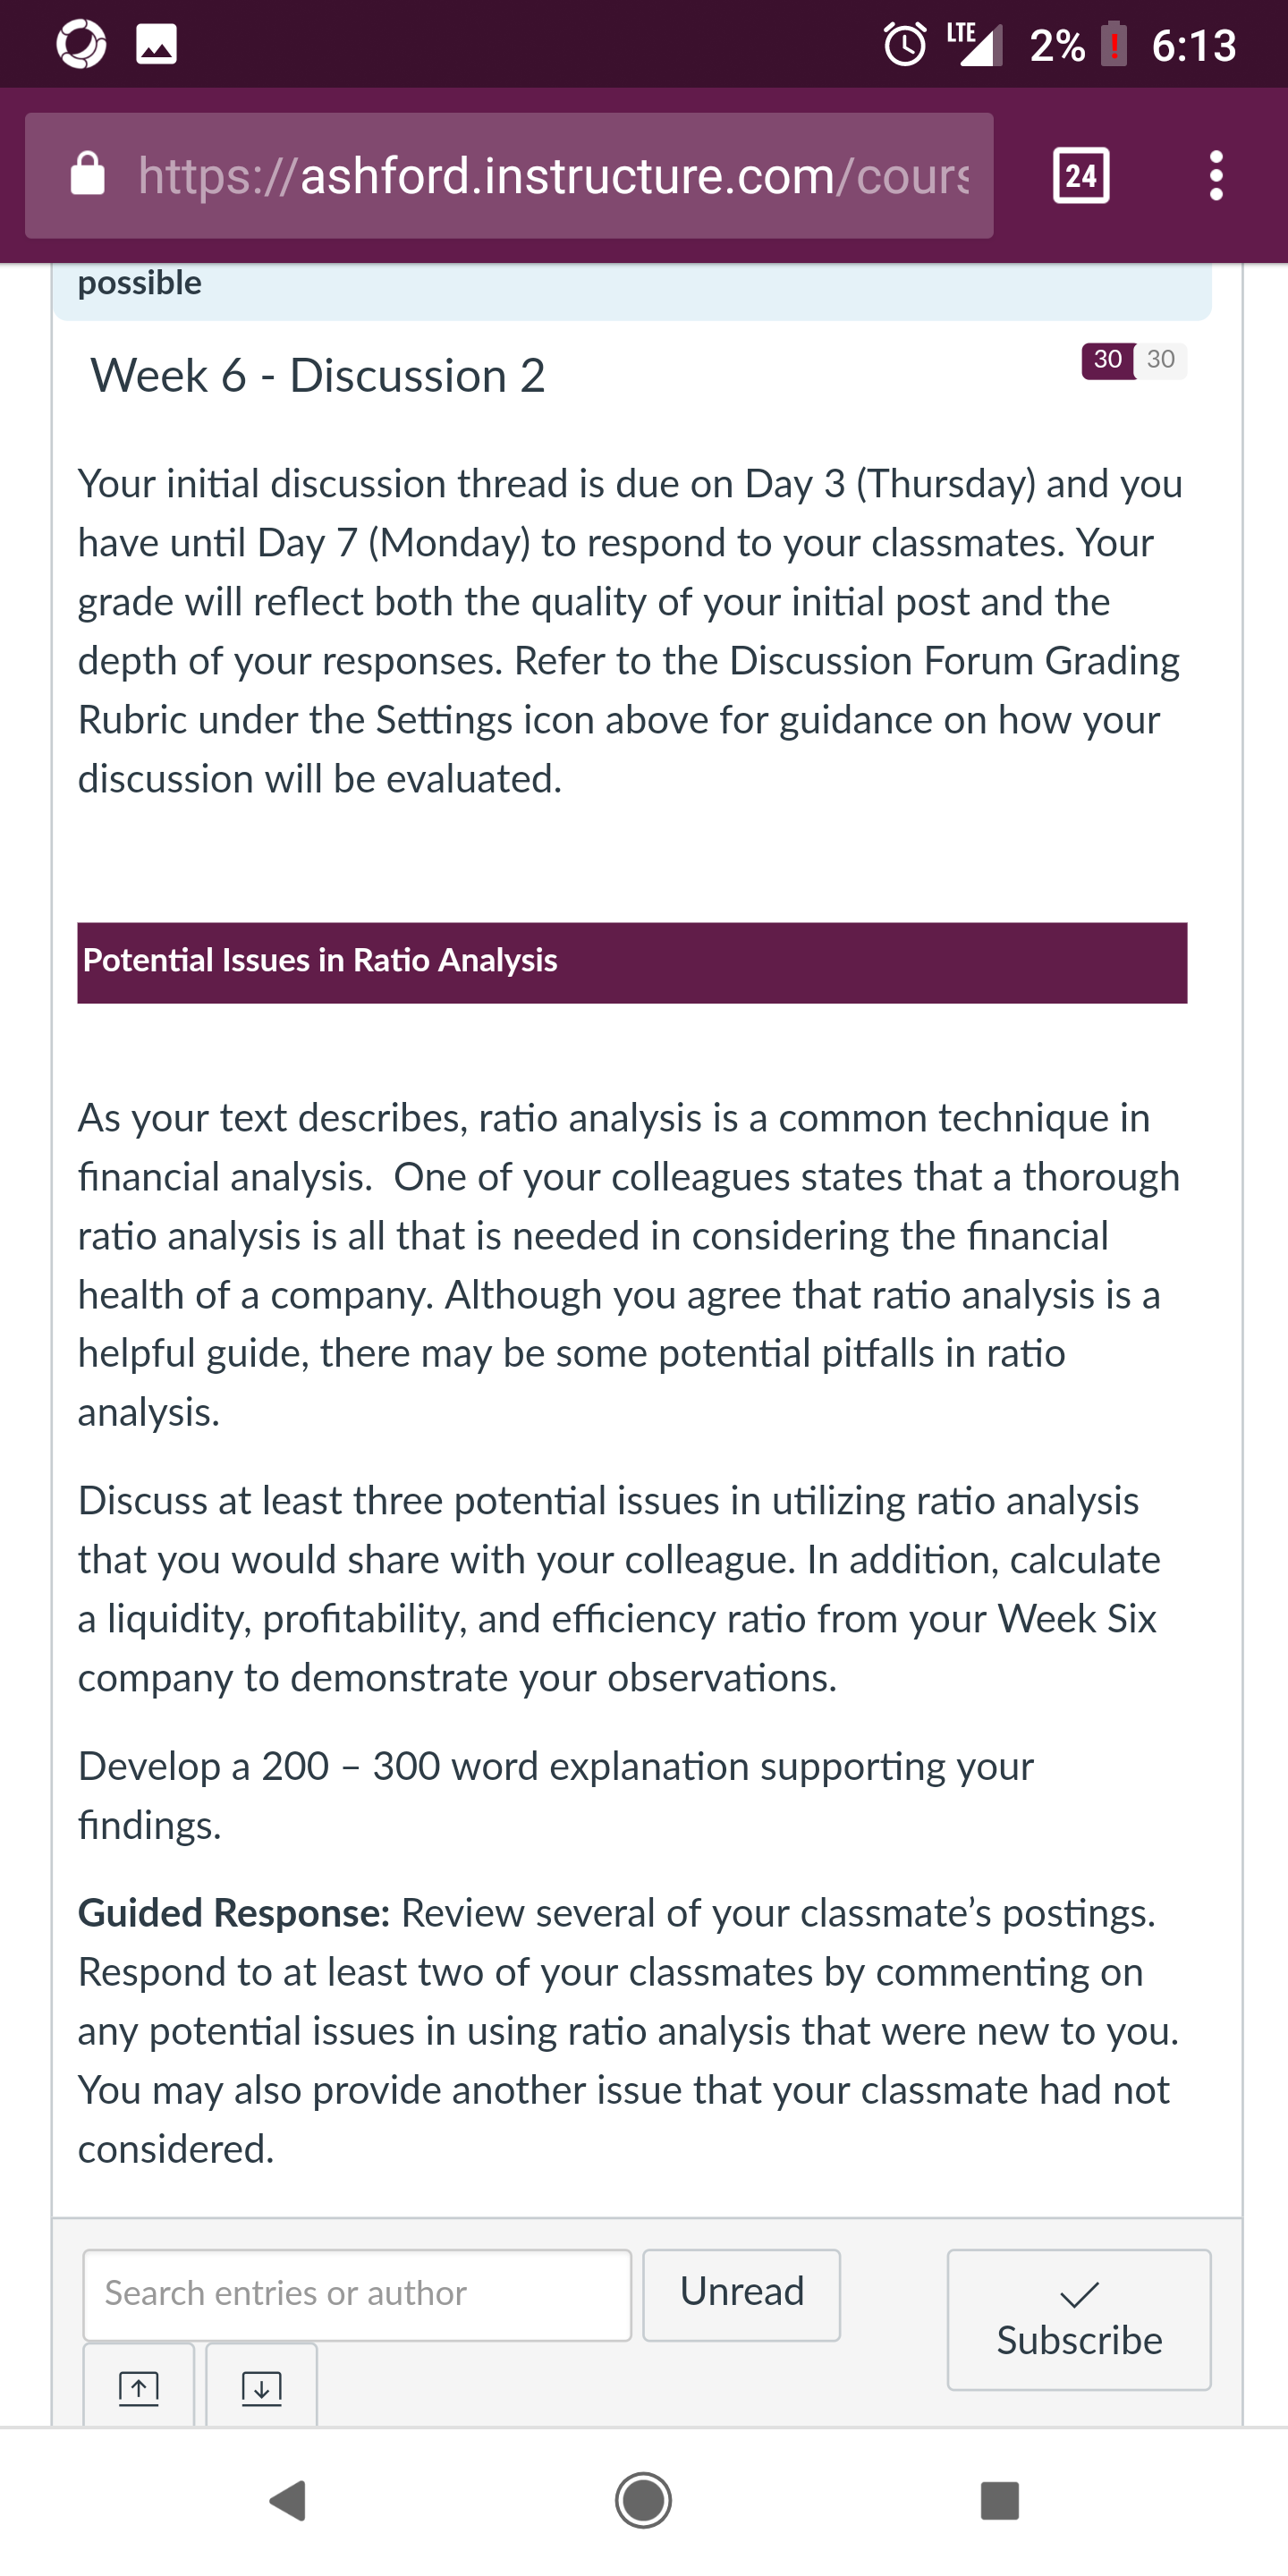Tap the unread count badge showing 30
This screenshot has height=2576, width=1288.
click(x=1107, y=360)
